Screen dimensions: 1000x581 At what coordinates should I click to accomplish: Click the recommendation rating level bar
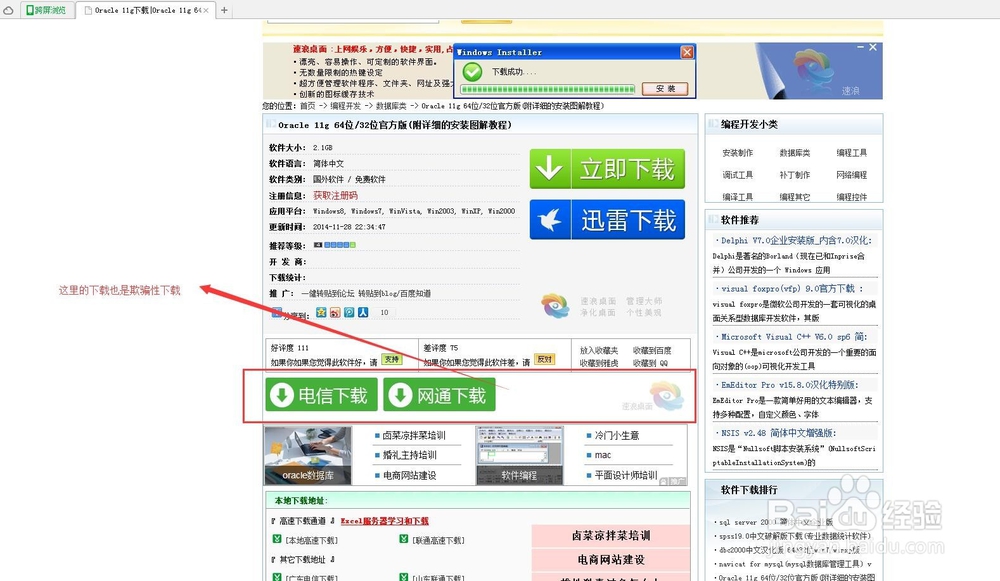335,245
